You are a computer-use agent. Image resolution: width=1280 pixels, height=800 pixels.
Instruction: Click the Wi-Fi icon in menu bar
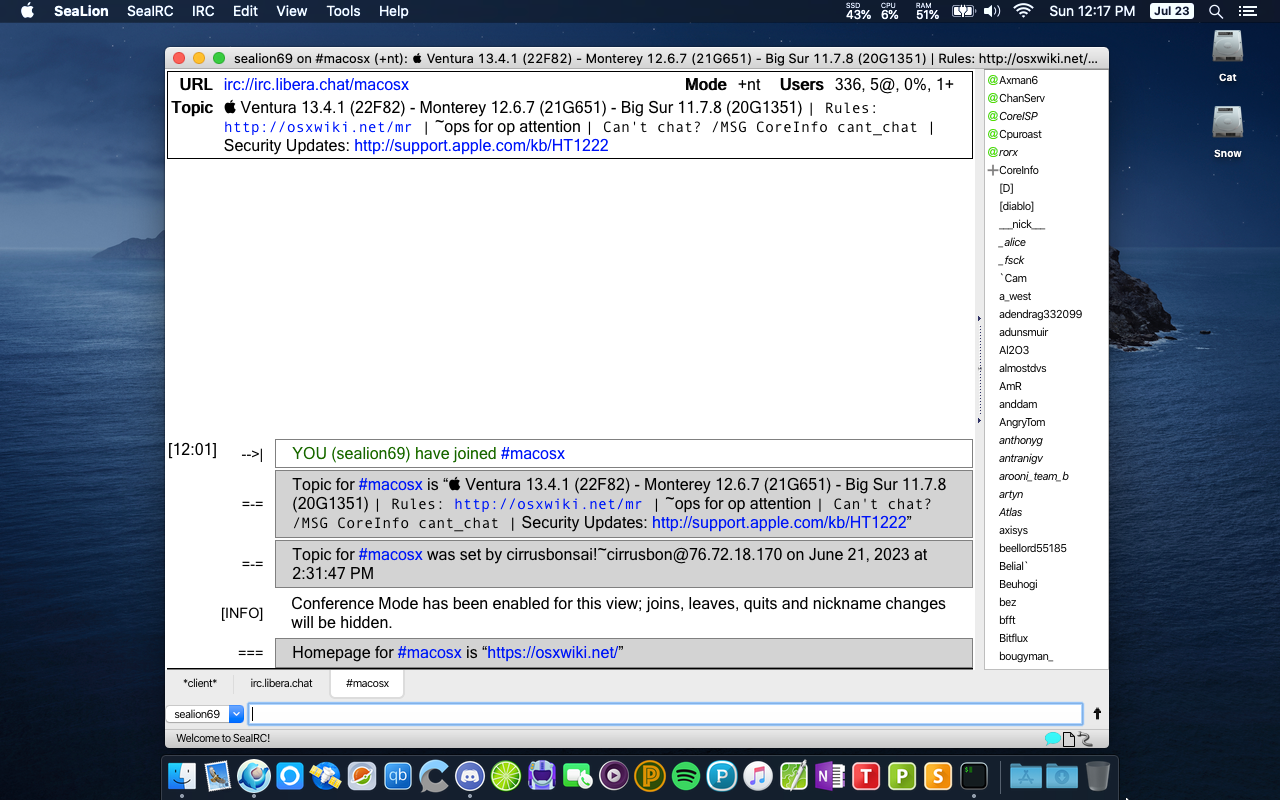click(1022, 11)
